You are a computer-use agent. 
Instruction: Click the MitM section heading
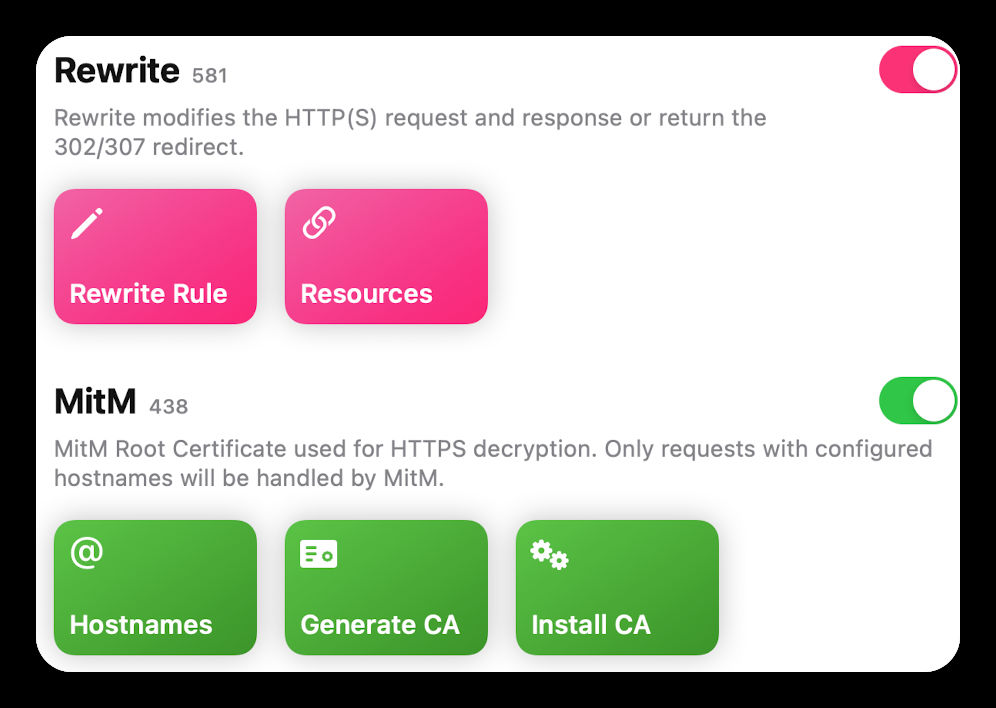pos(94,402)
